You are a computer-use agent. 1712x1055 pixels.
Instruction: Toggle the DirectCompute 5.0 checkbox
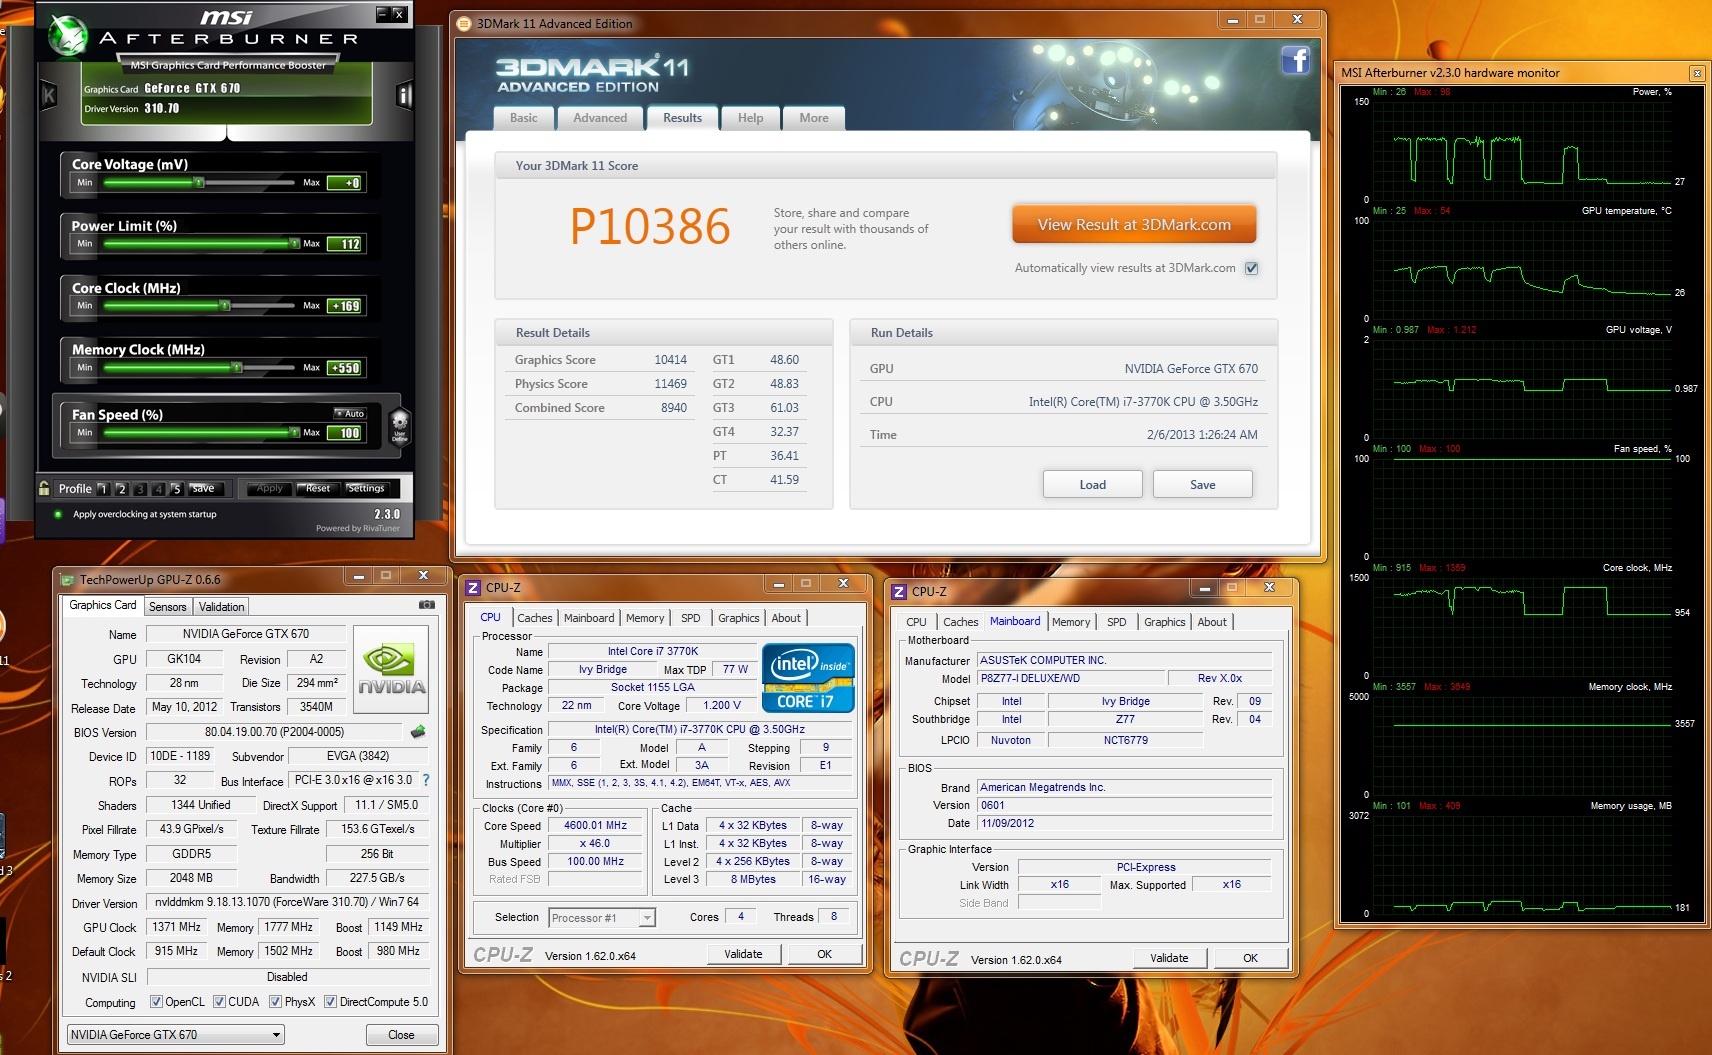tap(330, 1002)
